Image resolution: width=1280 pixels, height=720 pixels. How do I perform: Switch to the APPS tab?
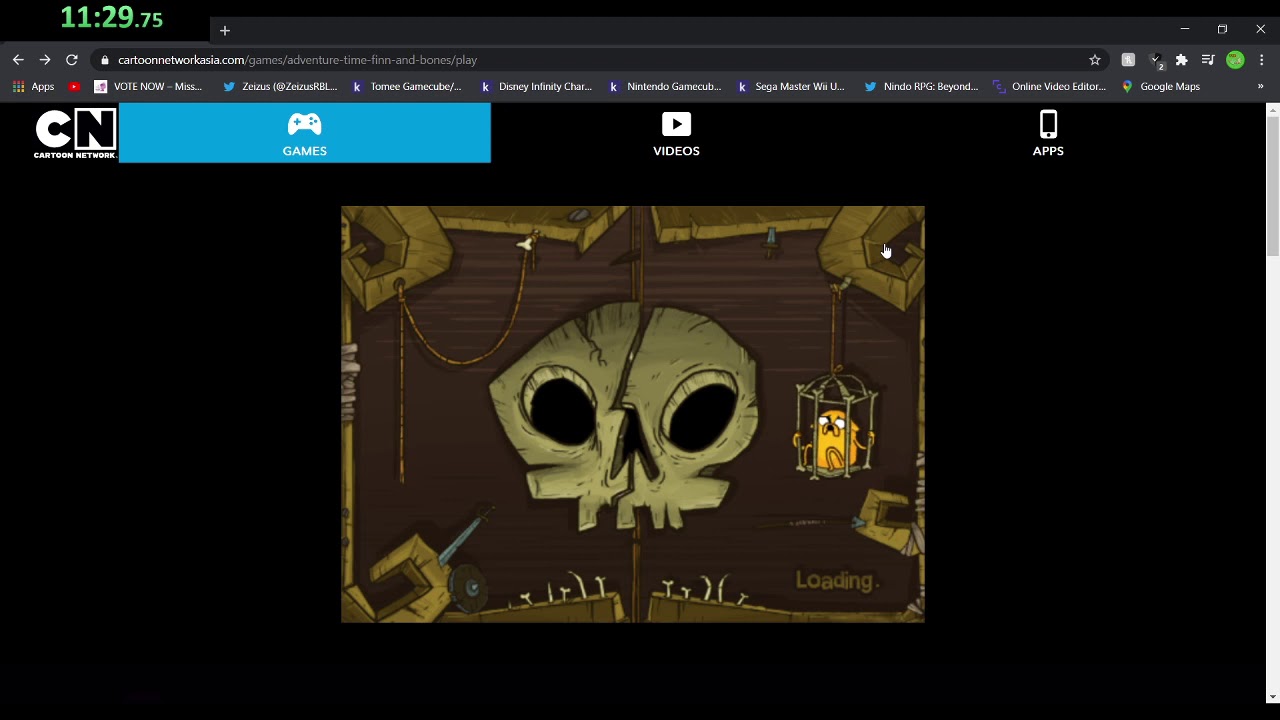[1048, 134]
